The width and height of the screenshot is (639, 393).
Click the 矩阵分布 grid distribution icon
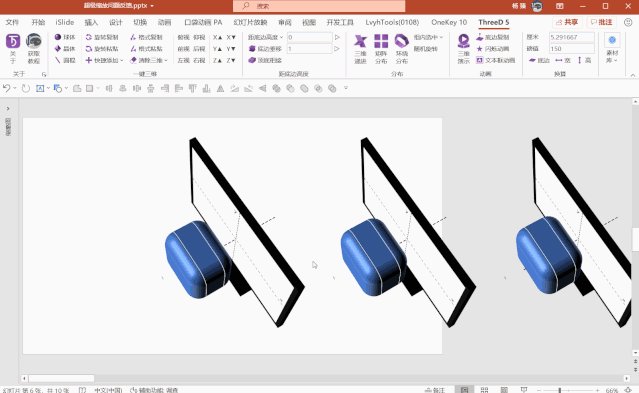pos(381,49)
